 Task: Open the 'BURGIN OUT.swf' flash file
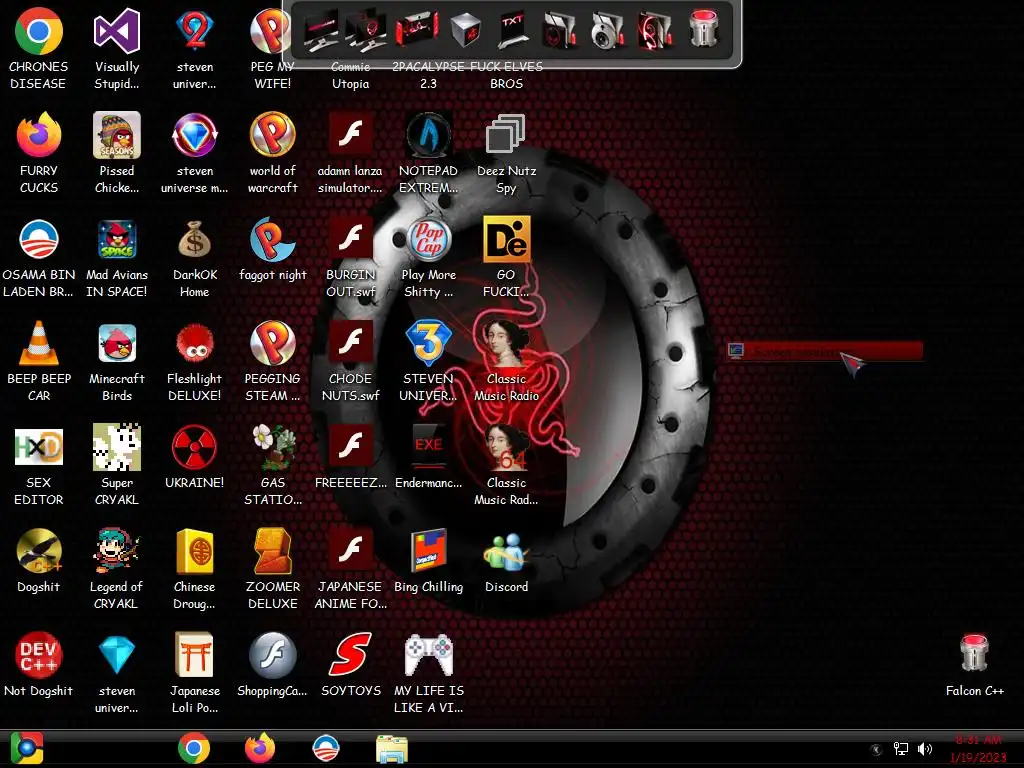(x=351, y=239)
